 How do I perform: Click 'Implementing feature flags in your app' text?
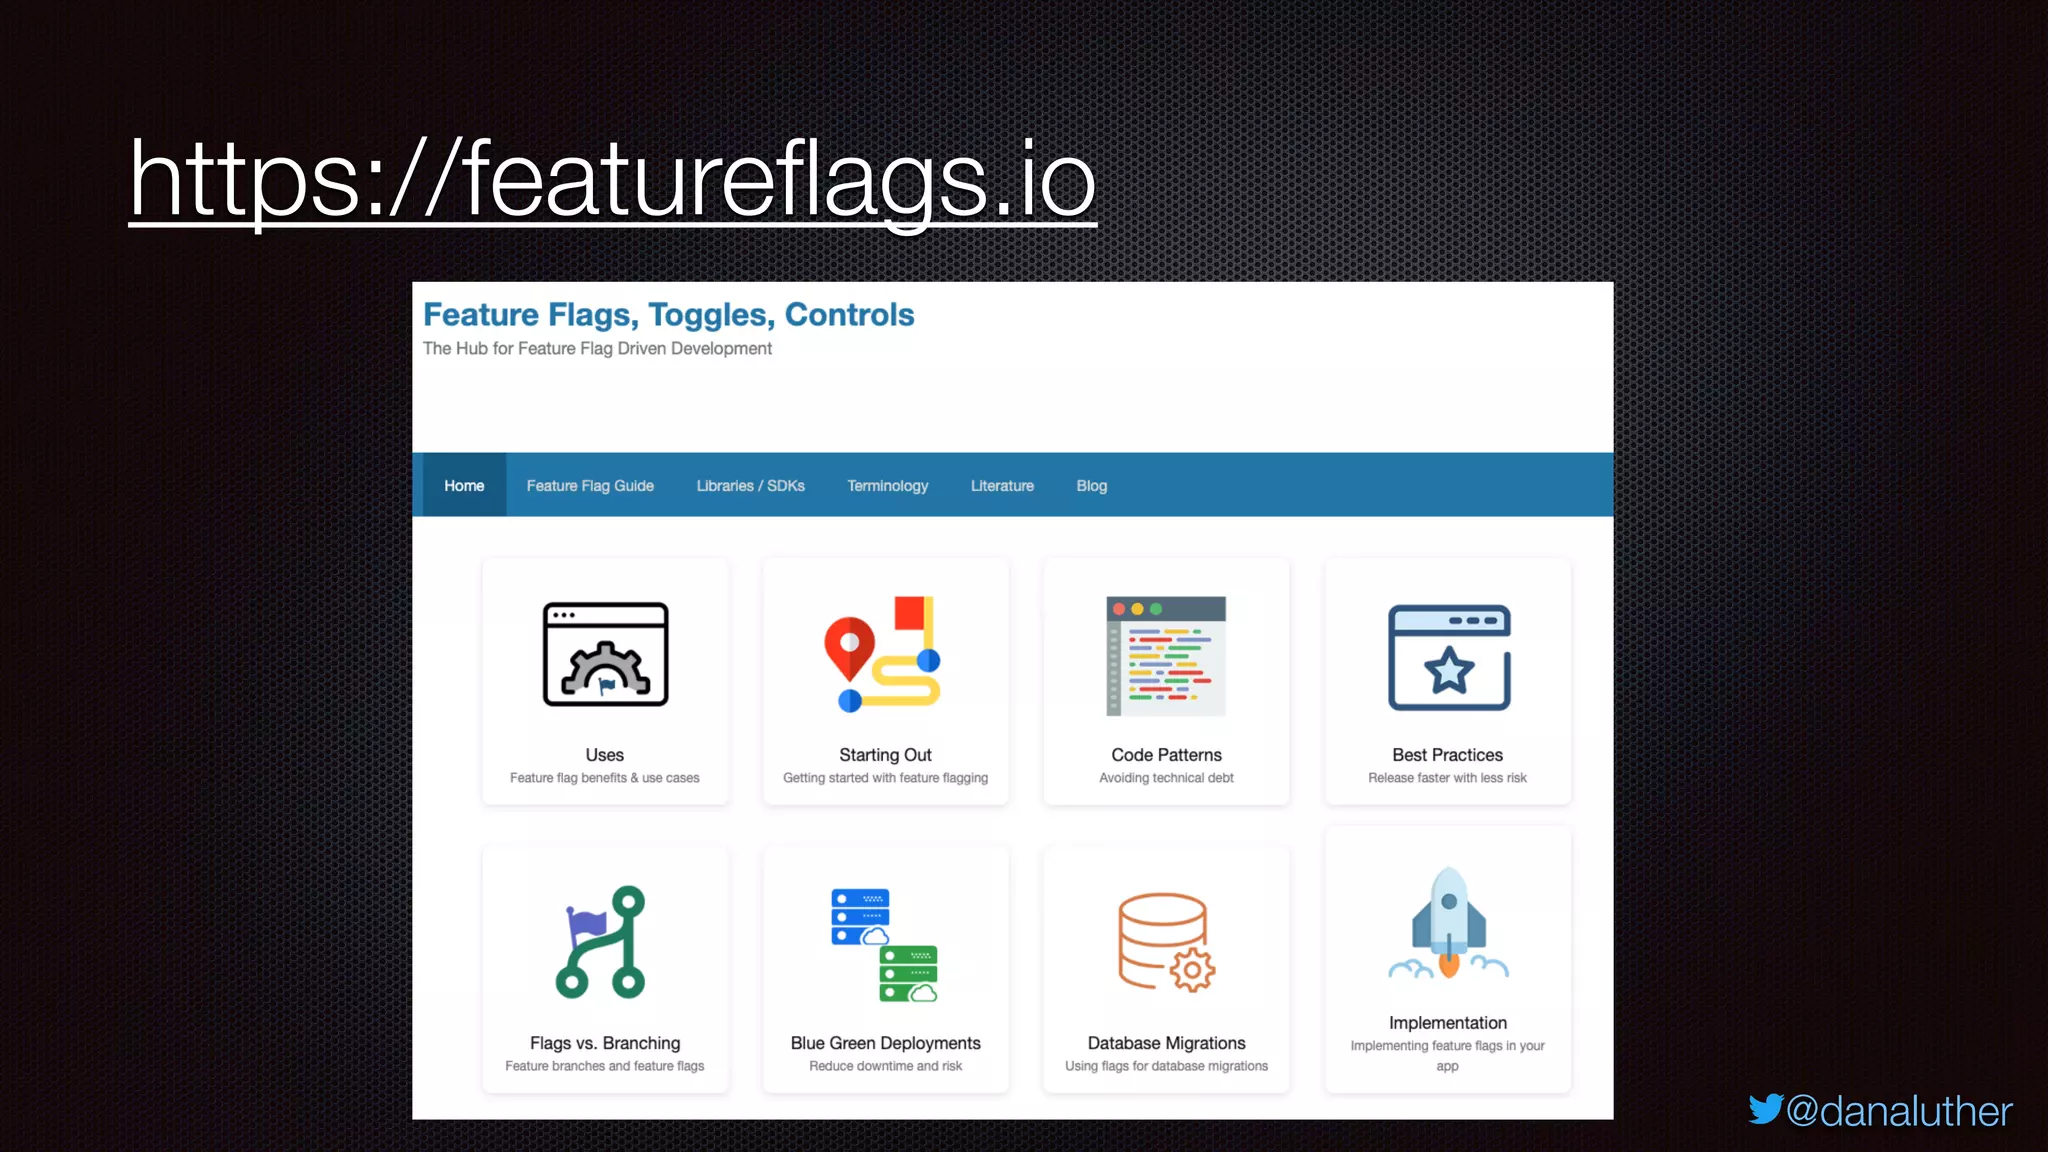click(1447, 1056)
